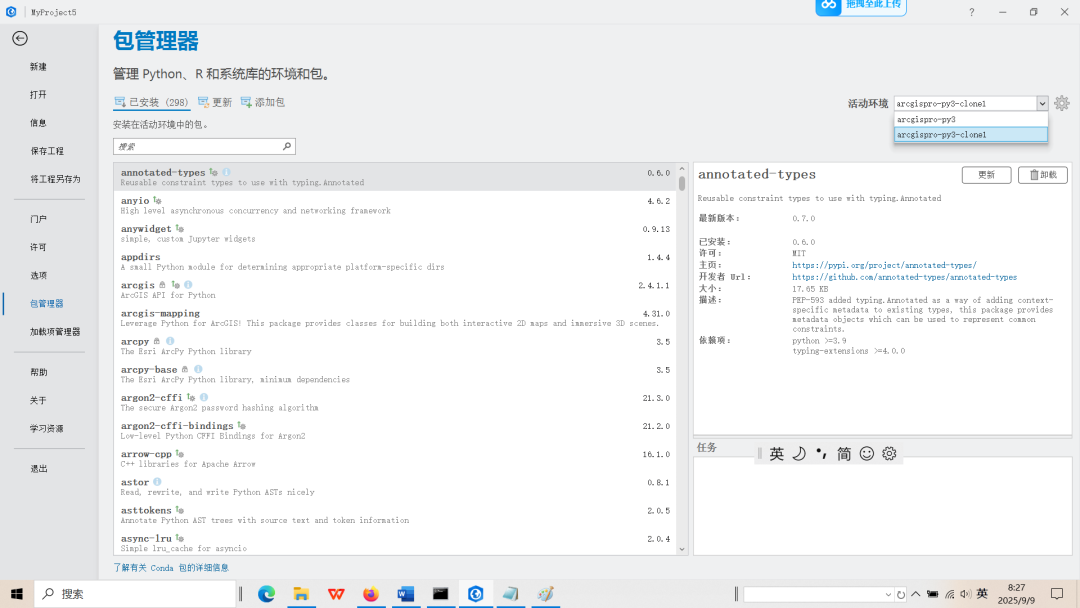Switch to the 更新 tab
Screen dimensions: 1080x608
pos(215,102)
